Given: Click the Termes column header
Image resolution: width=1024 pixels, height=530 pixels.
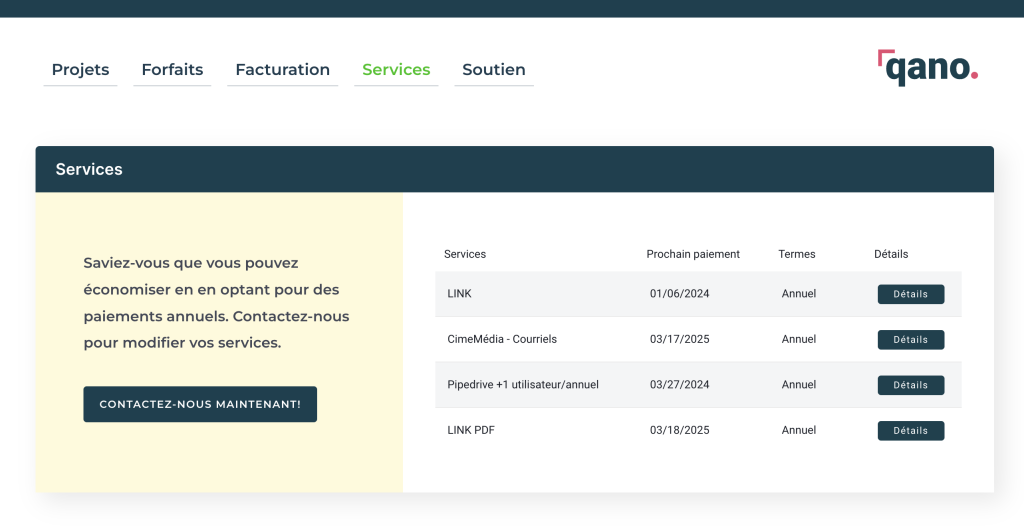Looking at the screenshot, I should click(797, 254).
